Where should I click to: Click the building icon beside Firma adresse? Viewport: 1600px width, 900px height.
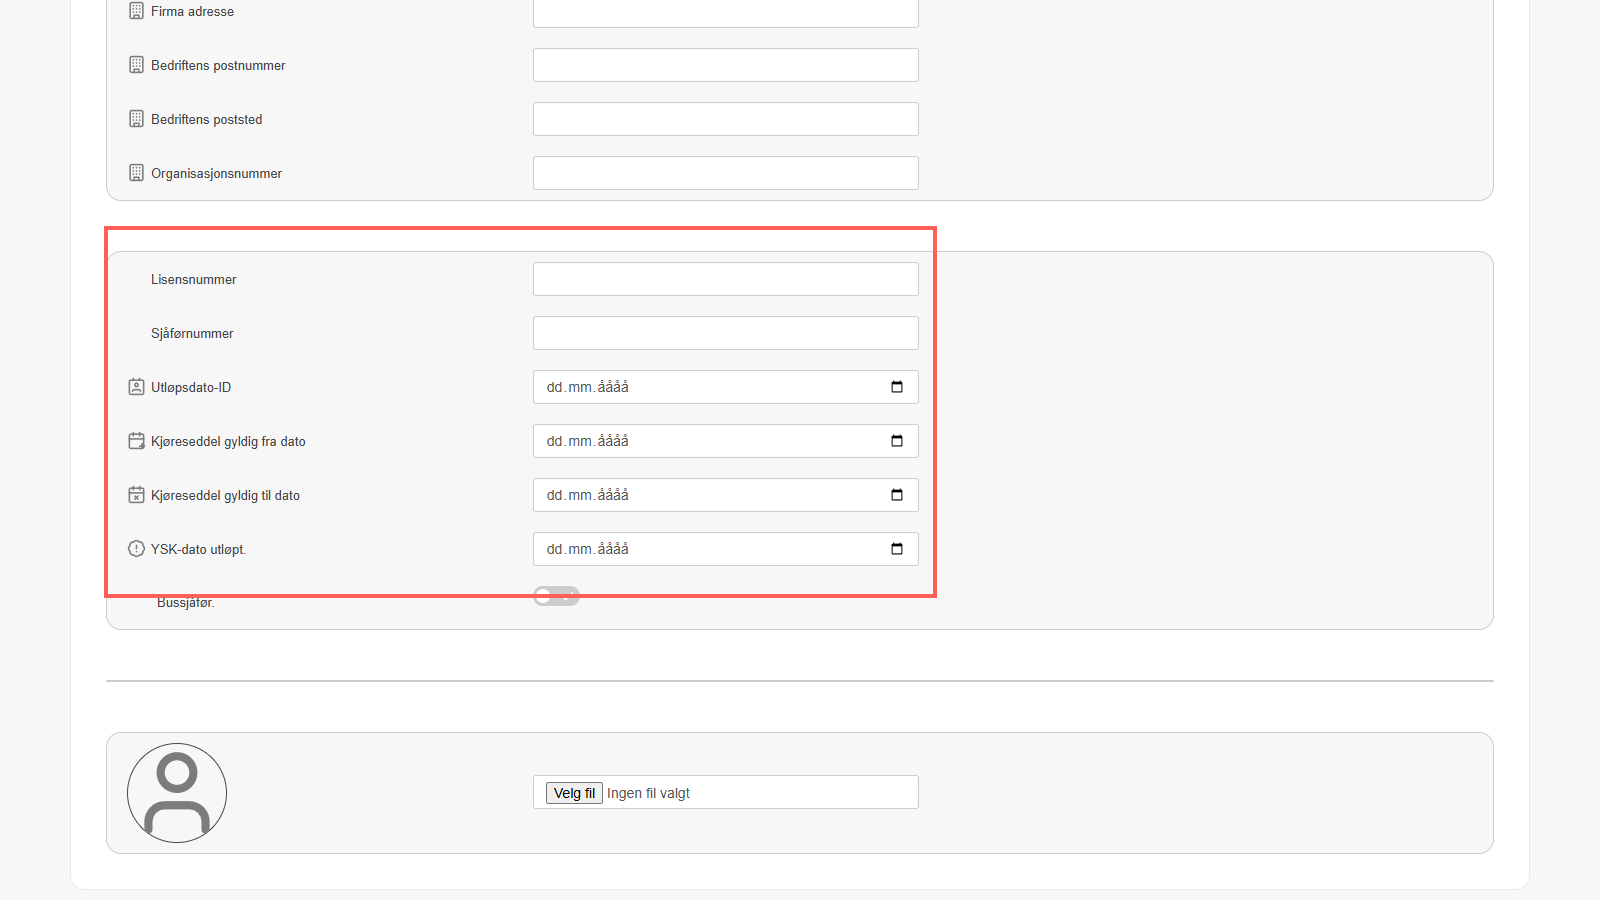click(137, 11)
